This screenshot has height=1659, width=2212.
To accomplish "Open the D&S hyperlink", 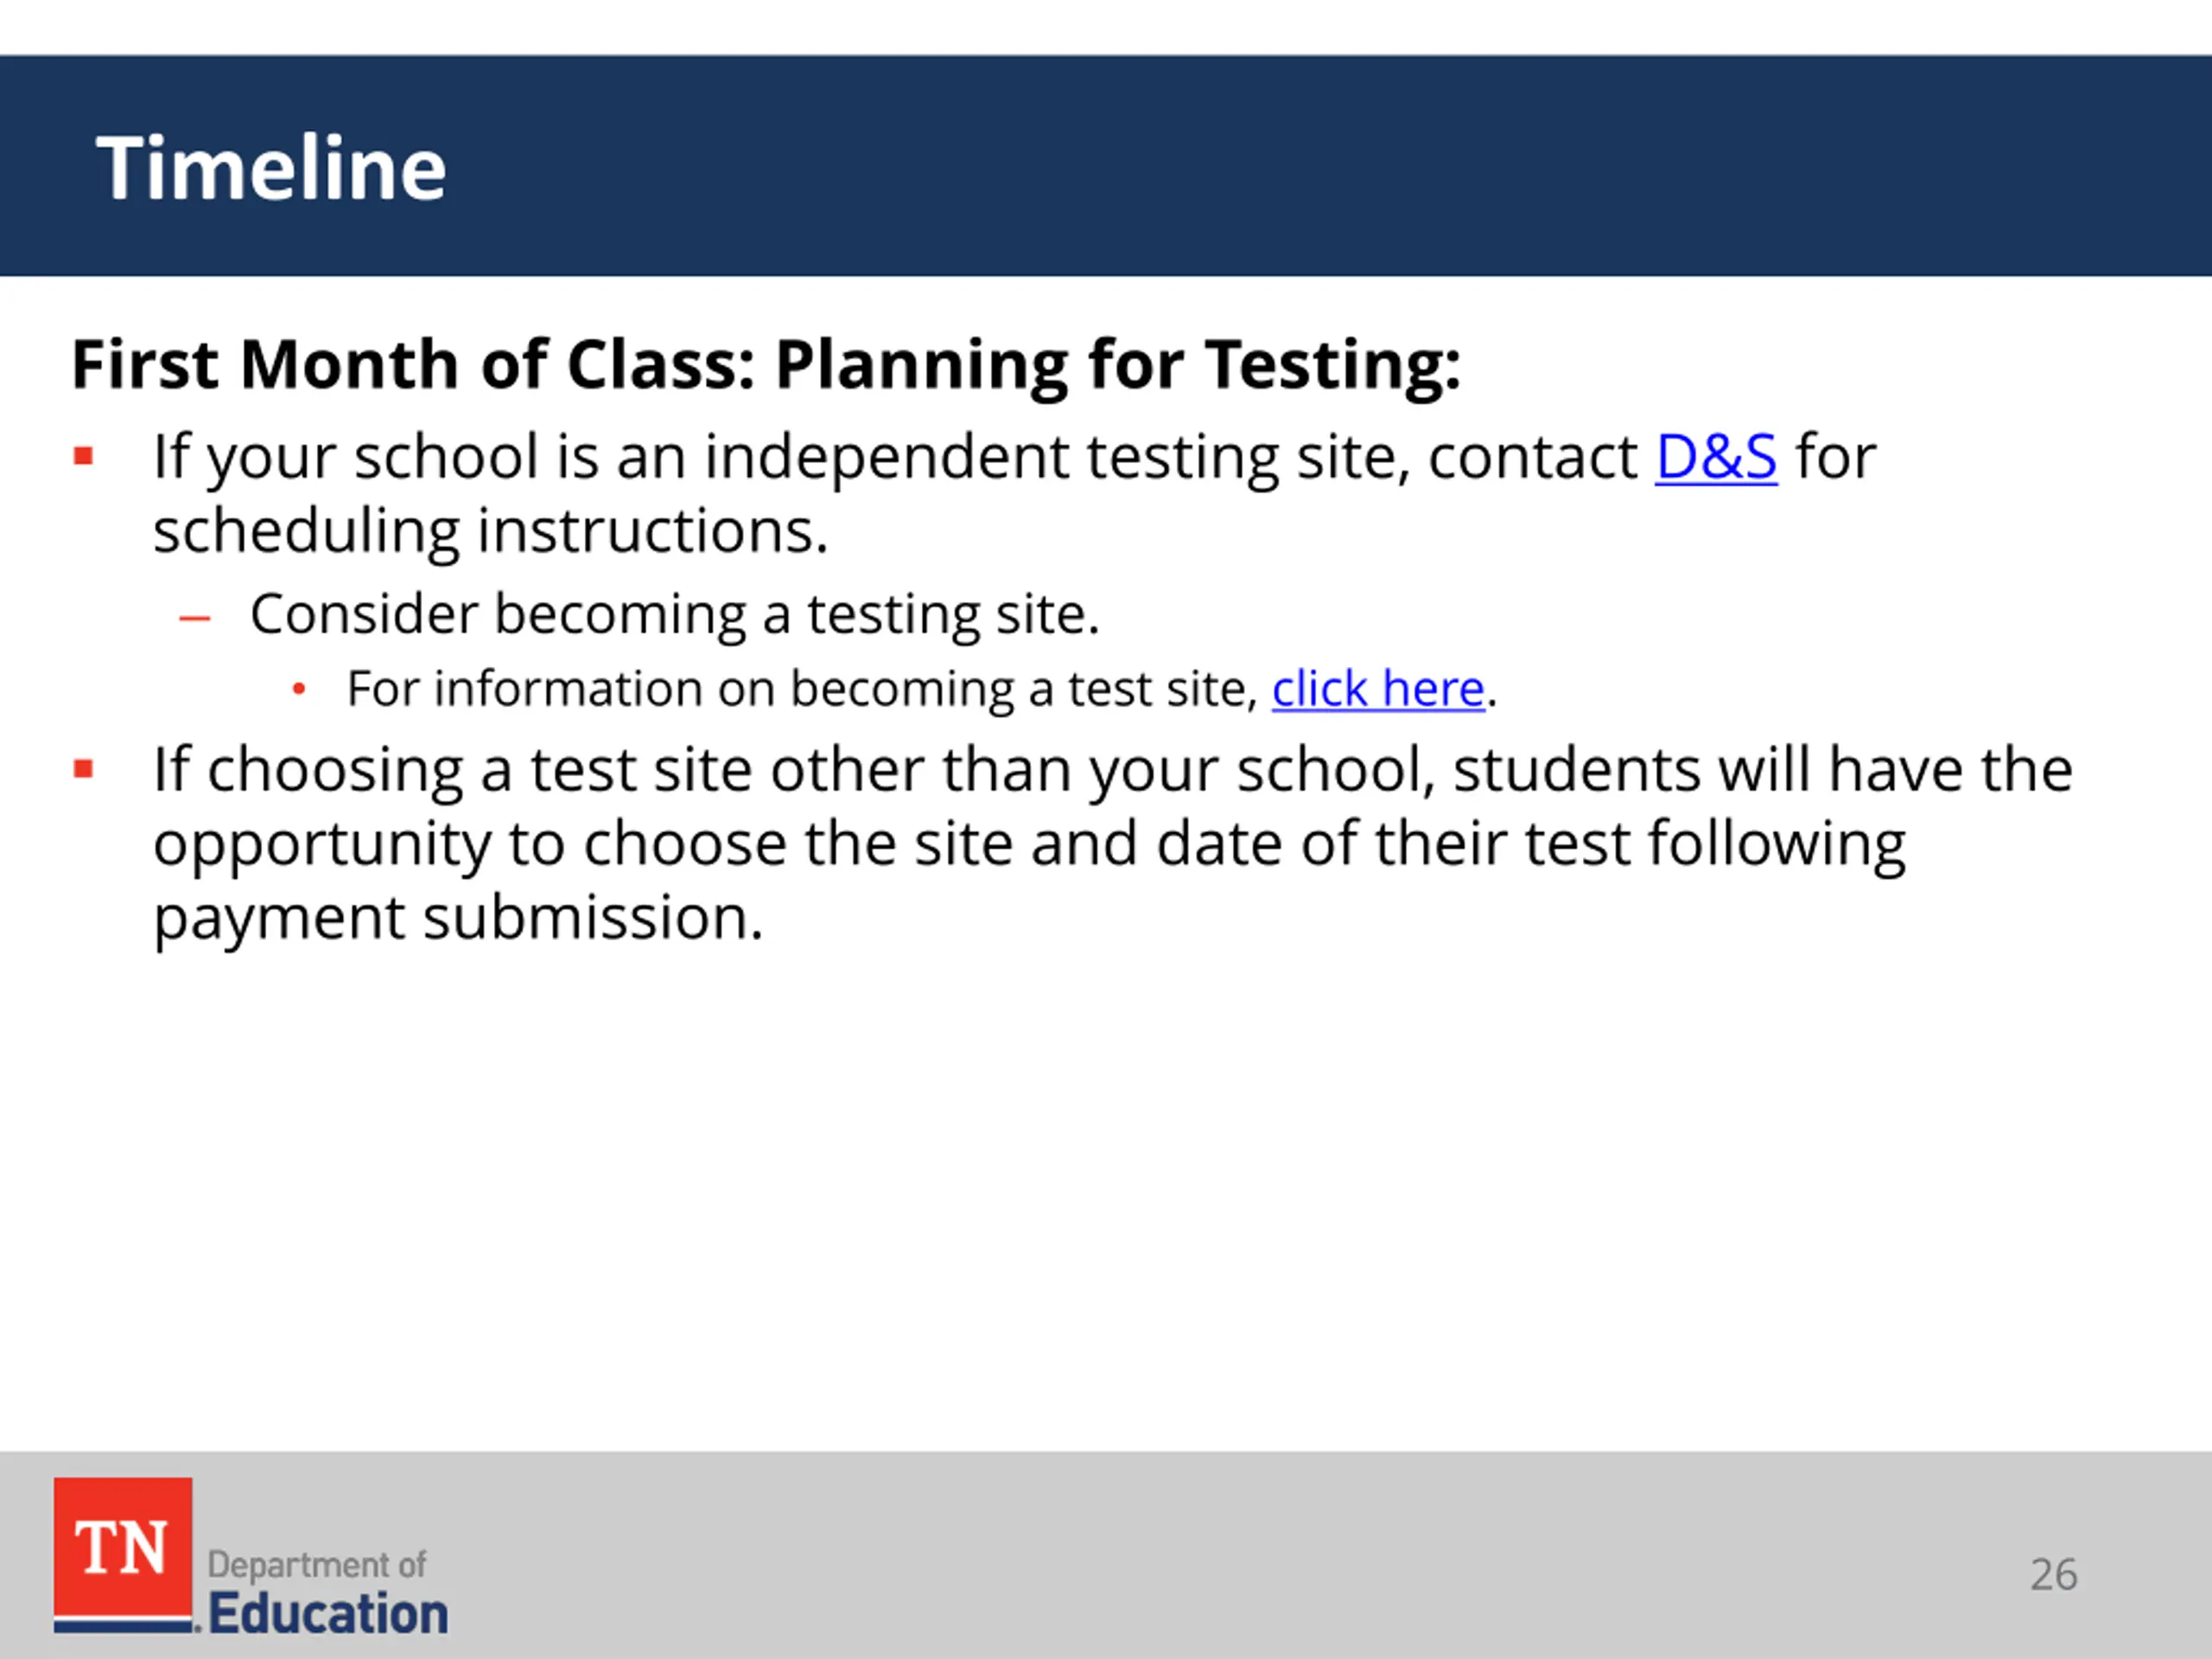I will pyautogui.click(x=1716, y=457).
